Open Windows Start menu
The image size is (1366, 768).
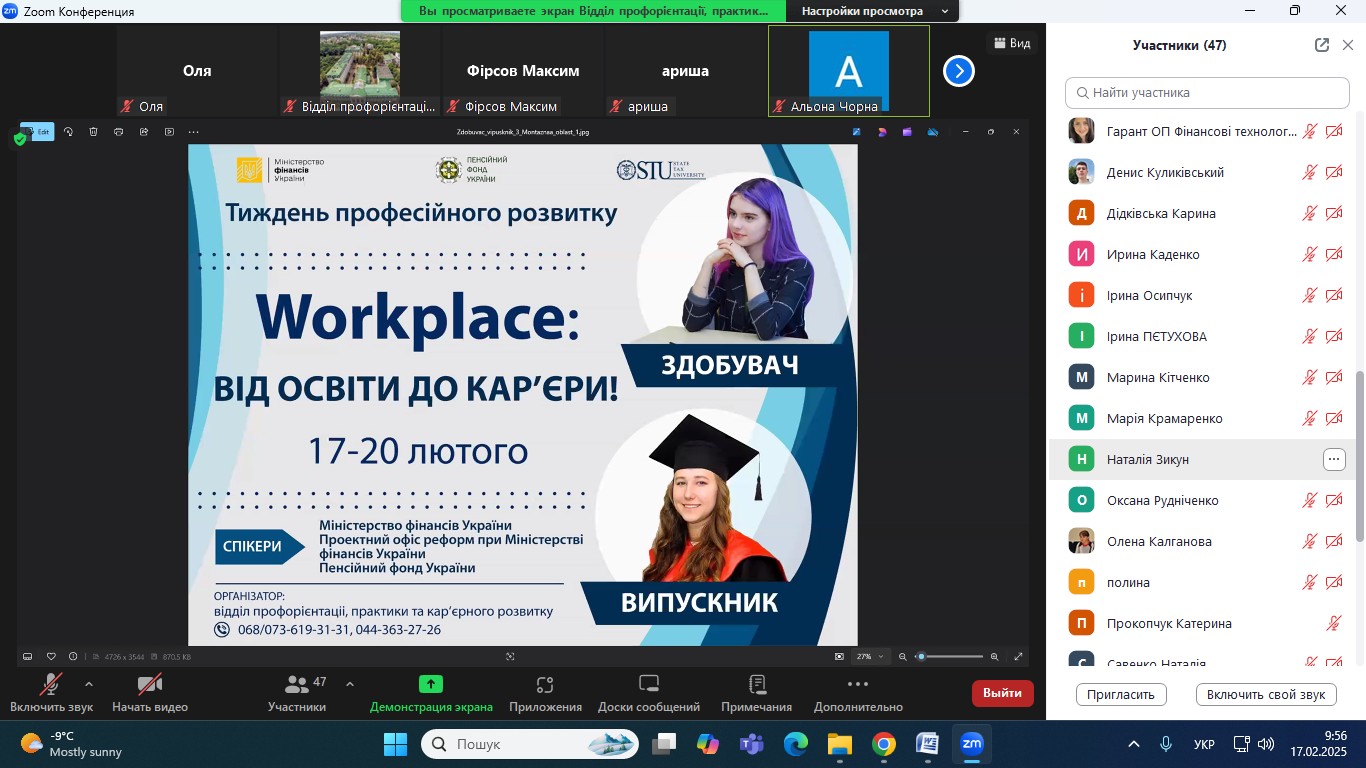pos(396,745)
